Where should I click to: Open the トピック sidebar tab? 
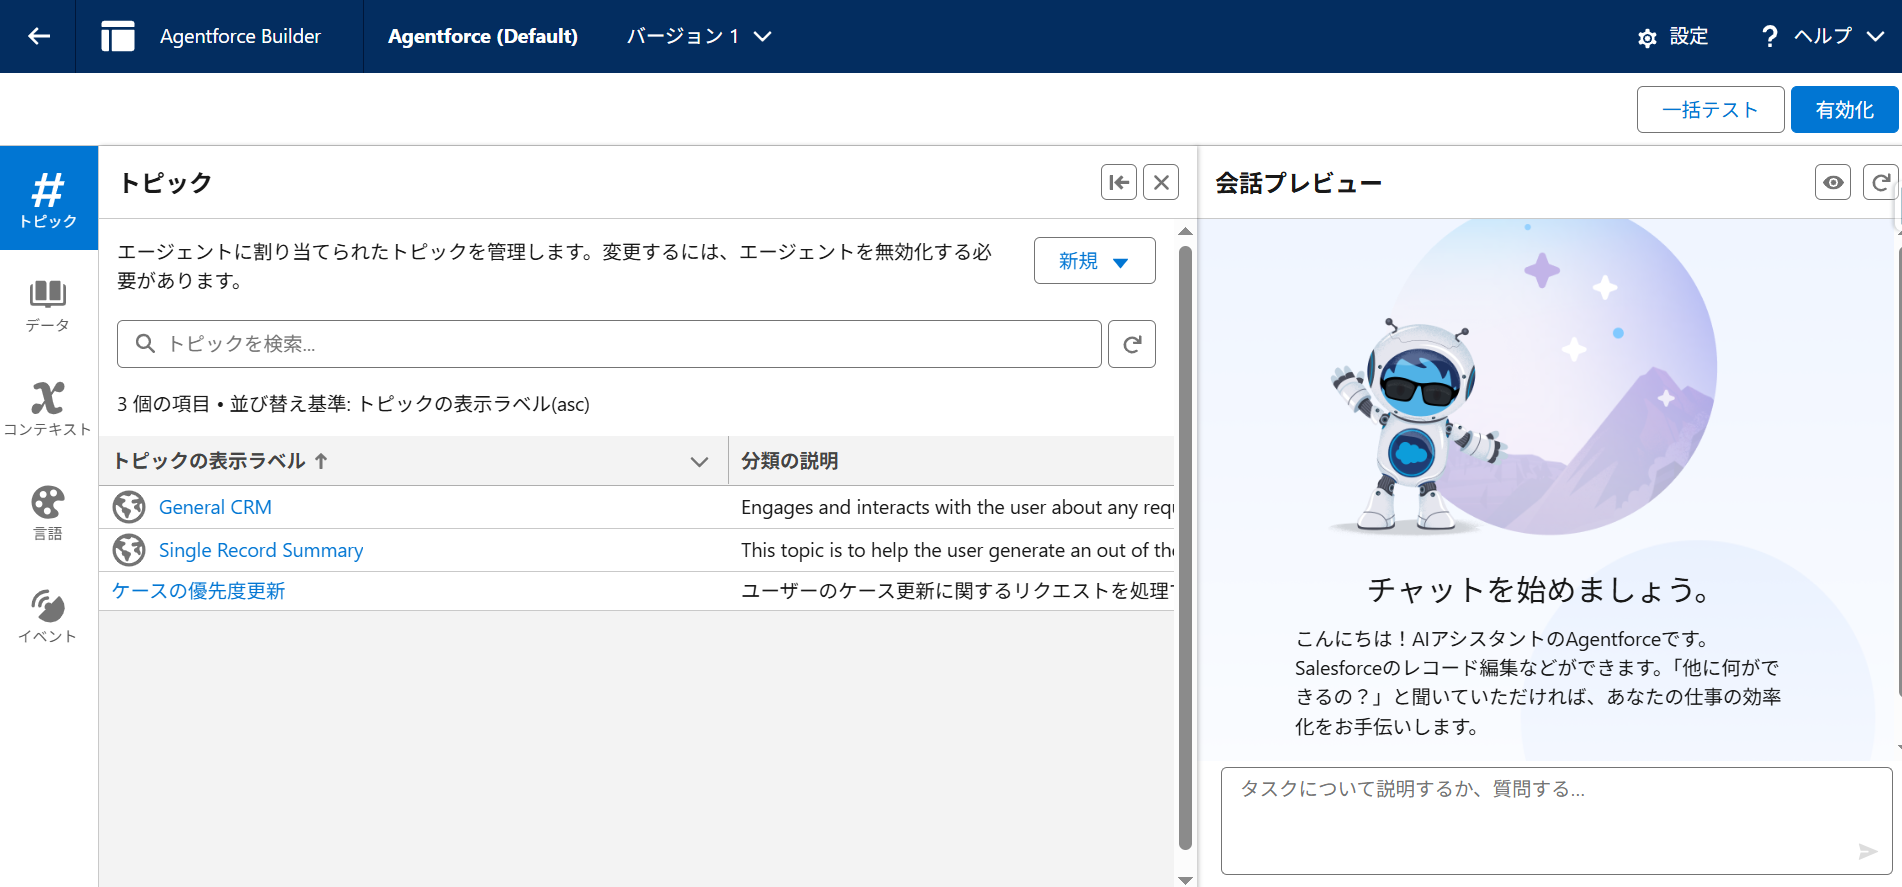pyautogui.click(x=48, y=198)
